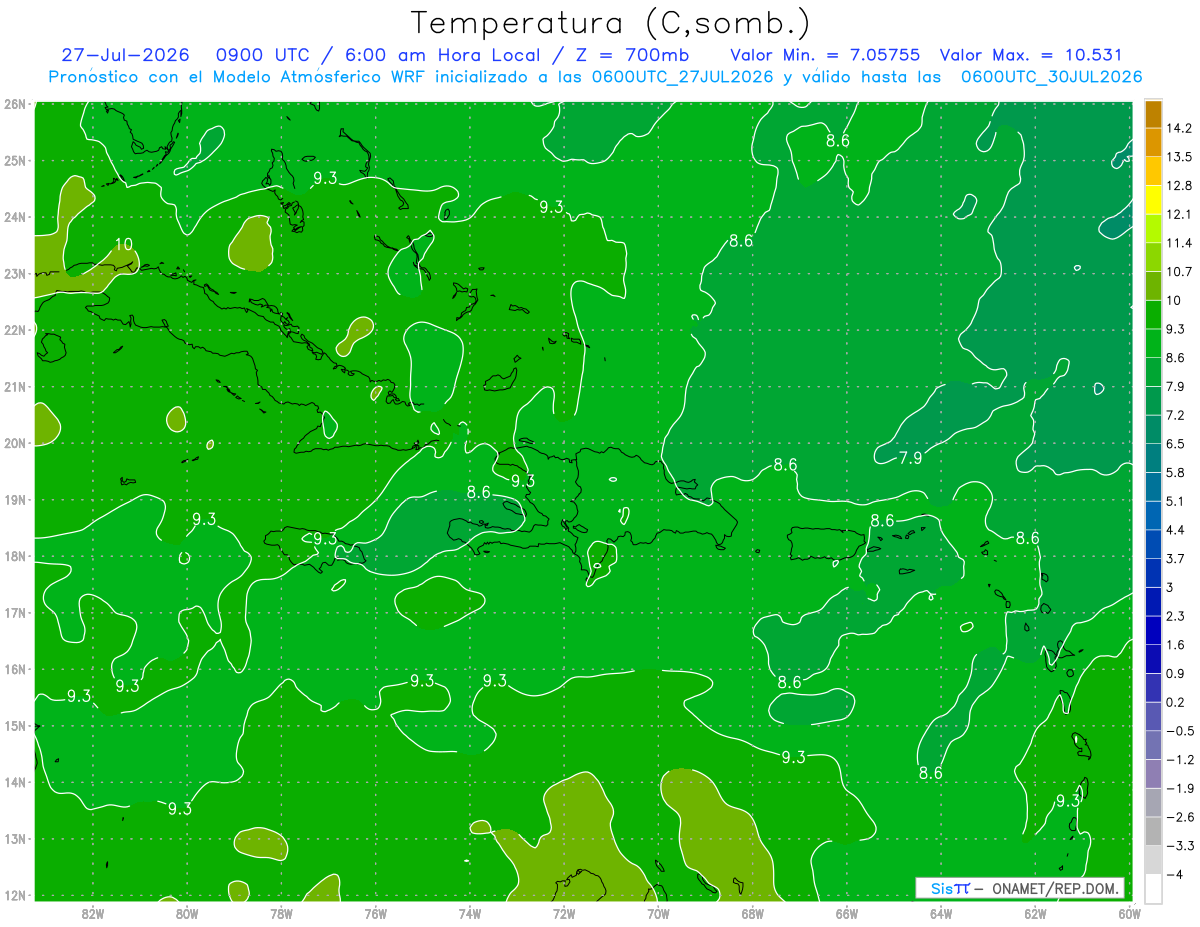Click the 64W longitude axis label

pos(941,913)
